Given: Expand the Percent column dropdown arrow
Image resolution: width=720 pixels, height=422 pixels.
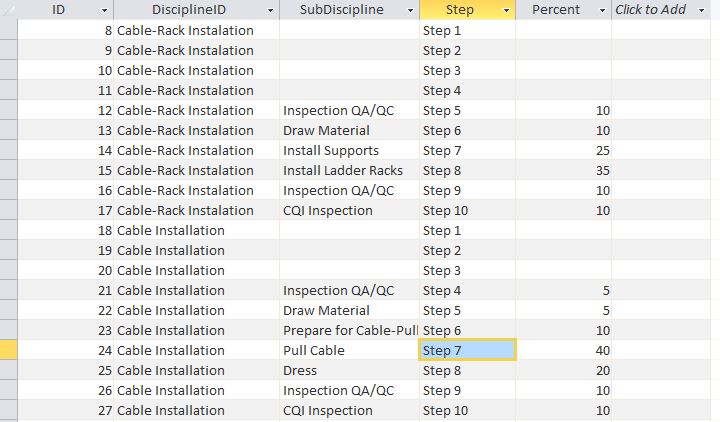Looking at the screenshot, I should click(x=602, y=10).
